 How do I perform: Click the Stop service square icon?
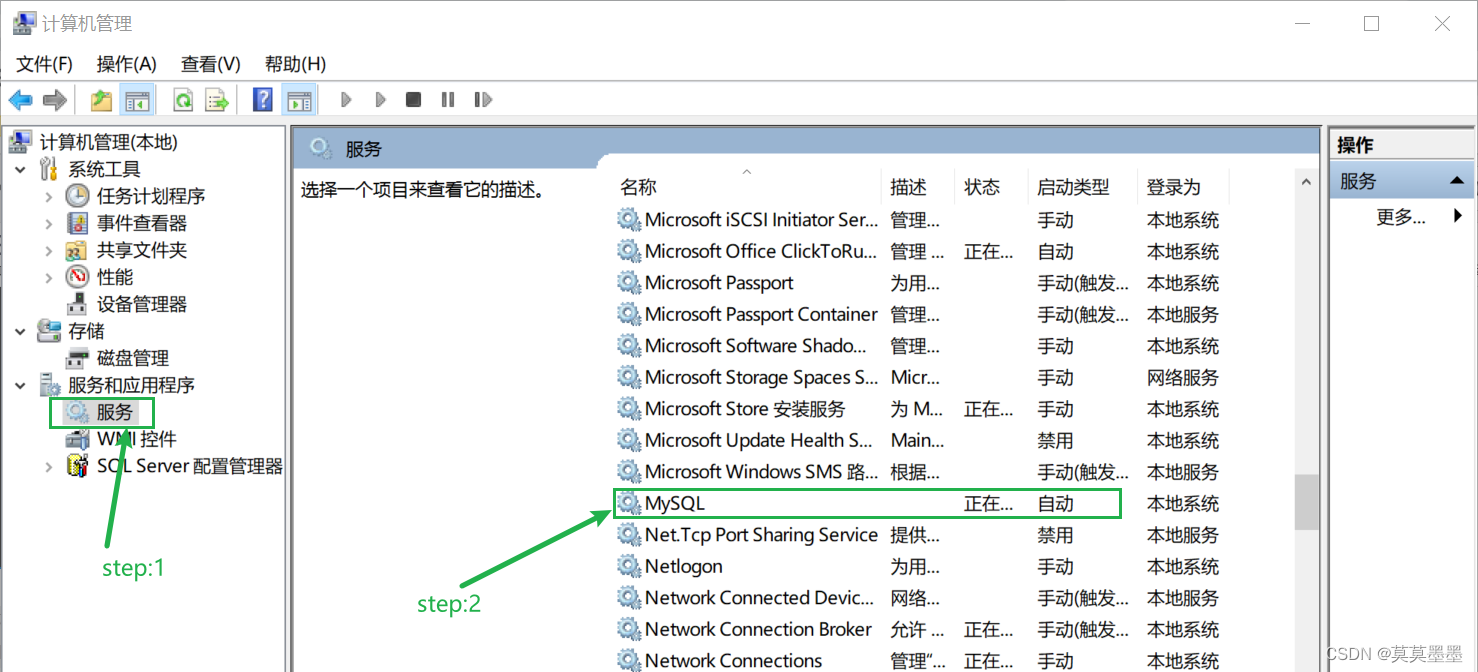click(413, 100)
